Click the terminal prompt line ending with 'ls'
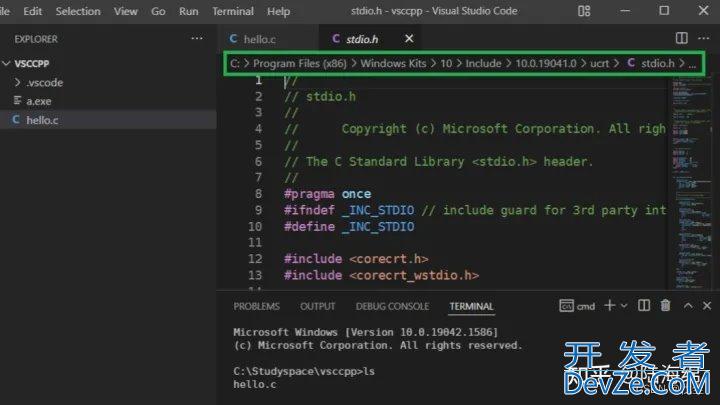 tap(304, 371)
